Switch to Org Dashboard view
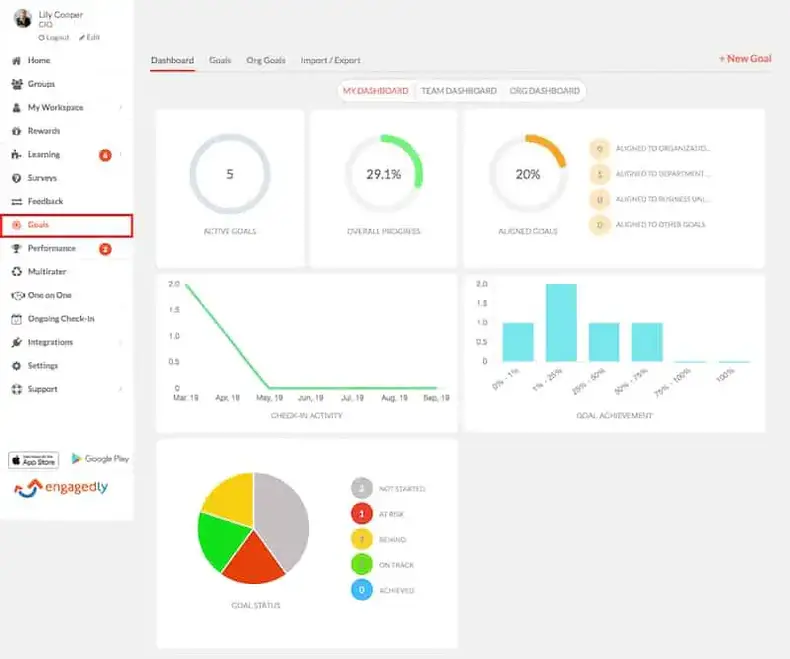The image size is (790, 659). pos(544,91)
